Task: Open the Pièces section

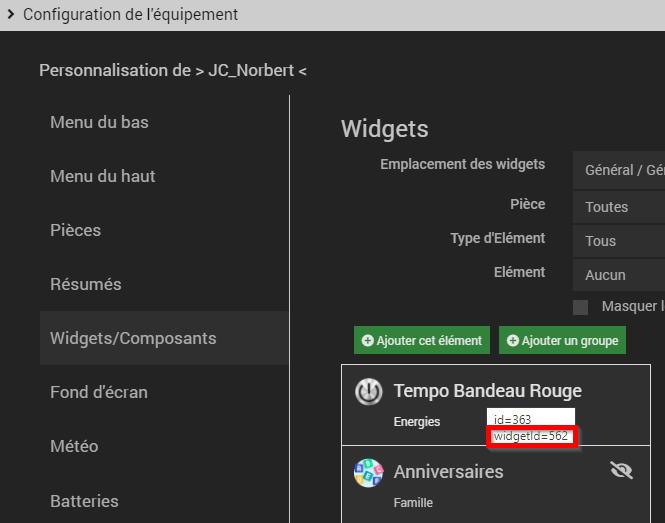Action: [76, 230]
